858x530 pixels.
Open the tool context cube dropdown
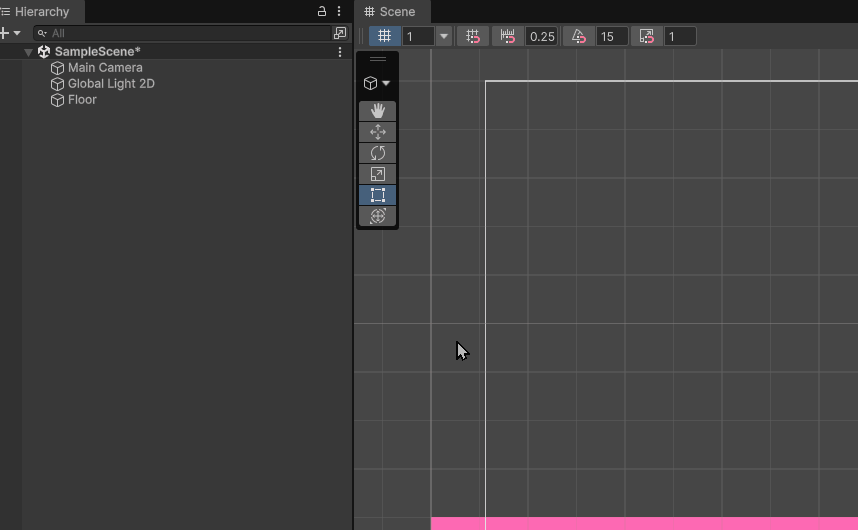point(376,83)
